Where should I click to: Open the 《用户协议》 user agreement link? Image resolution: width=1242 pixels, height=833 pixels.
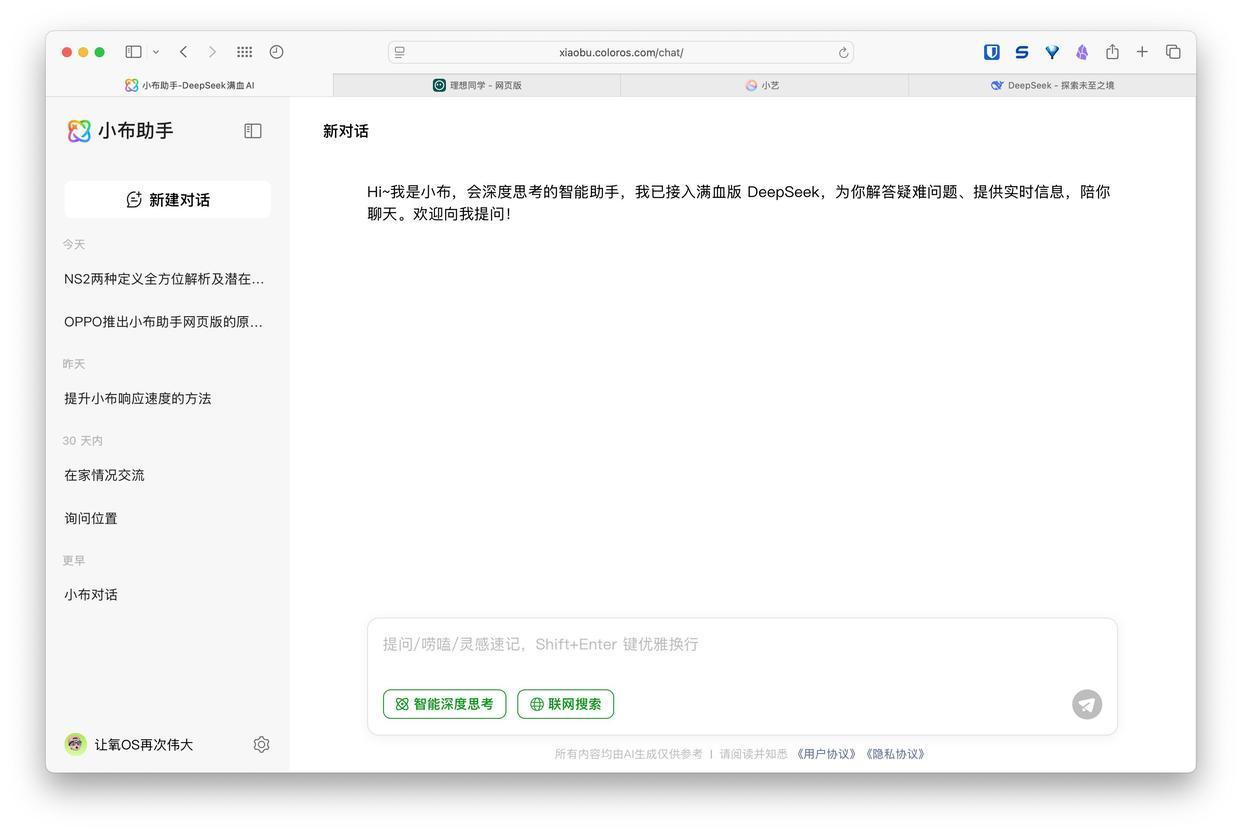click(824, 753)
